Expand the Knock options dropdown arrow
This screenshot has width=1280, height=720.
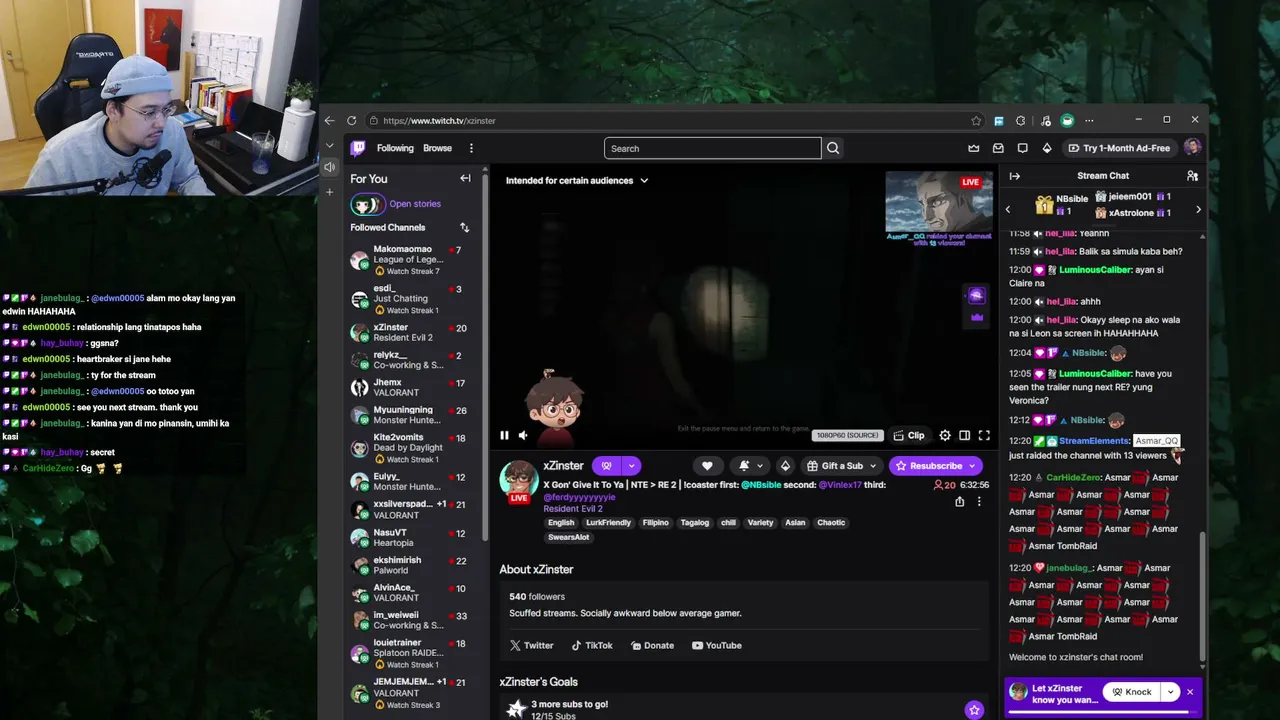click(x=1170, y=692)
